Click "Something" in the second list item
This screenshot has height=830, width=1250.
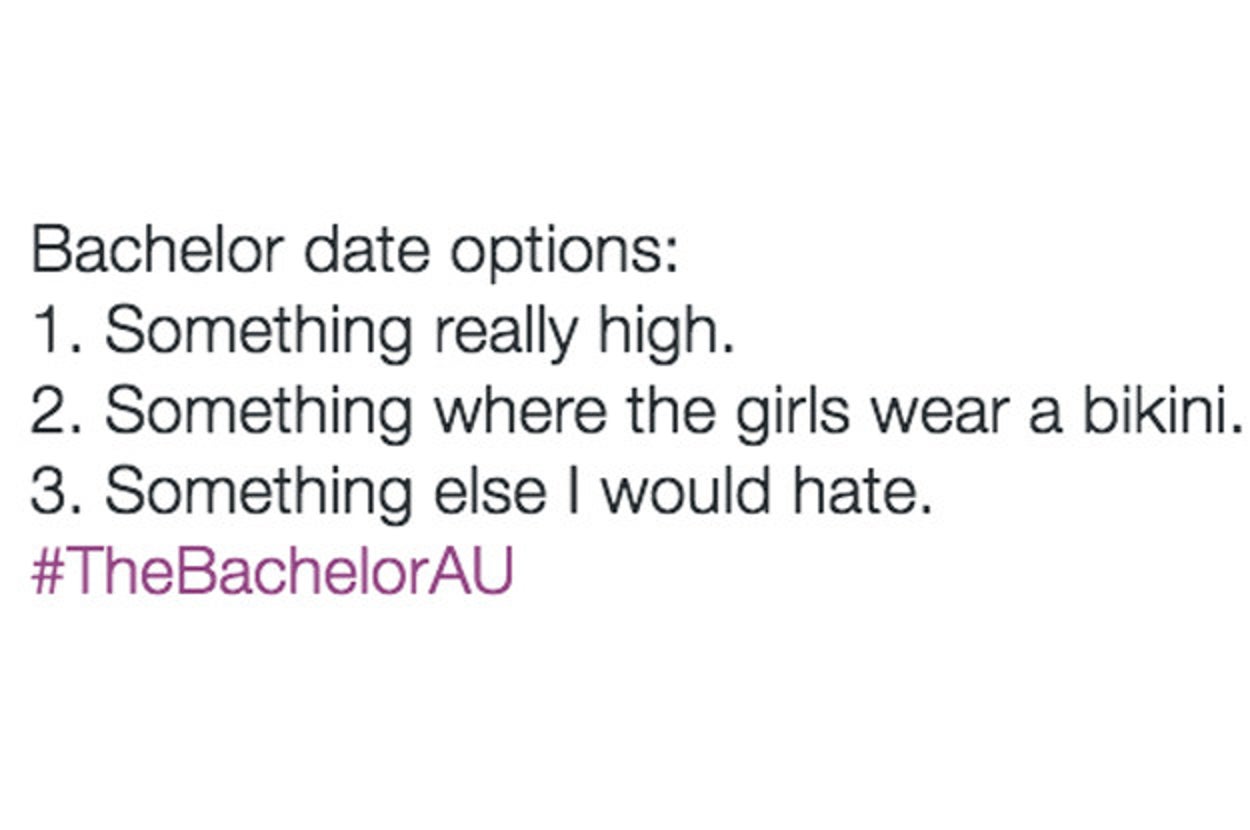[258, 413]
